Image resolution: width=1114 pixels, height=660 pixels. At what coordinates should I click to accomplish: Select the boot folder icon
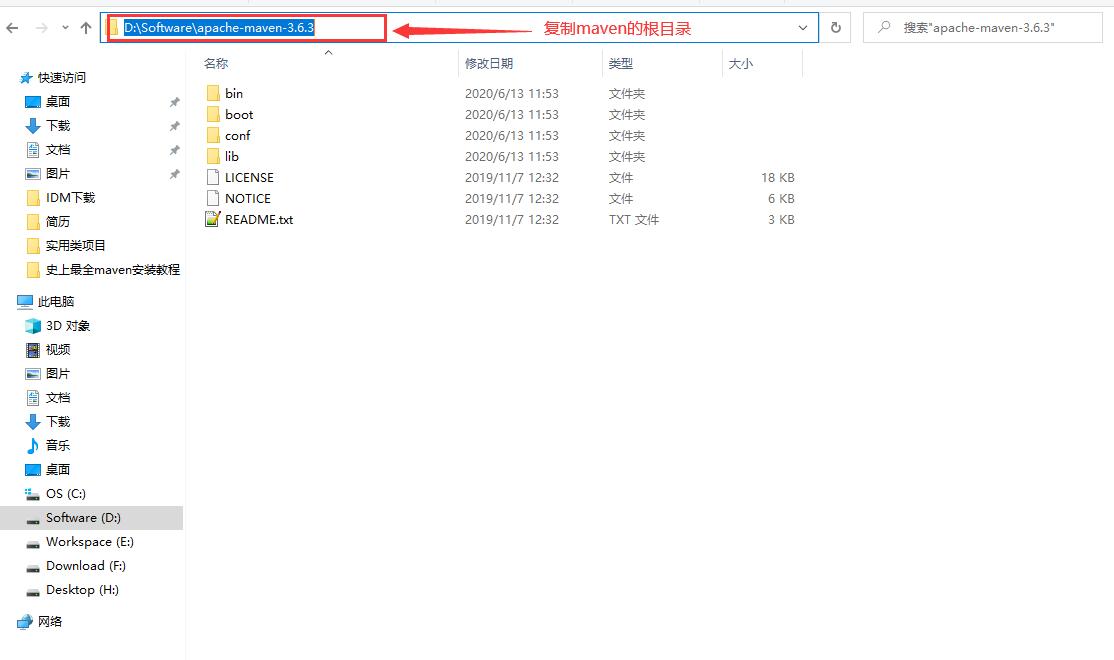[x=213, y=114]
